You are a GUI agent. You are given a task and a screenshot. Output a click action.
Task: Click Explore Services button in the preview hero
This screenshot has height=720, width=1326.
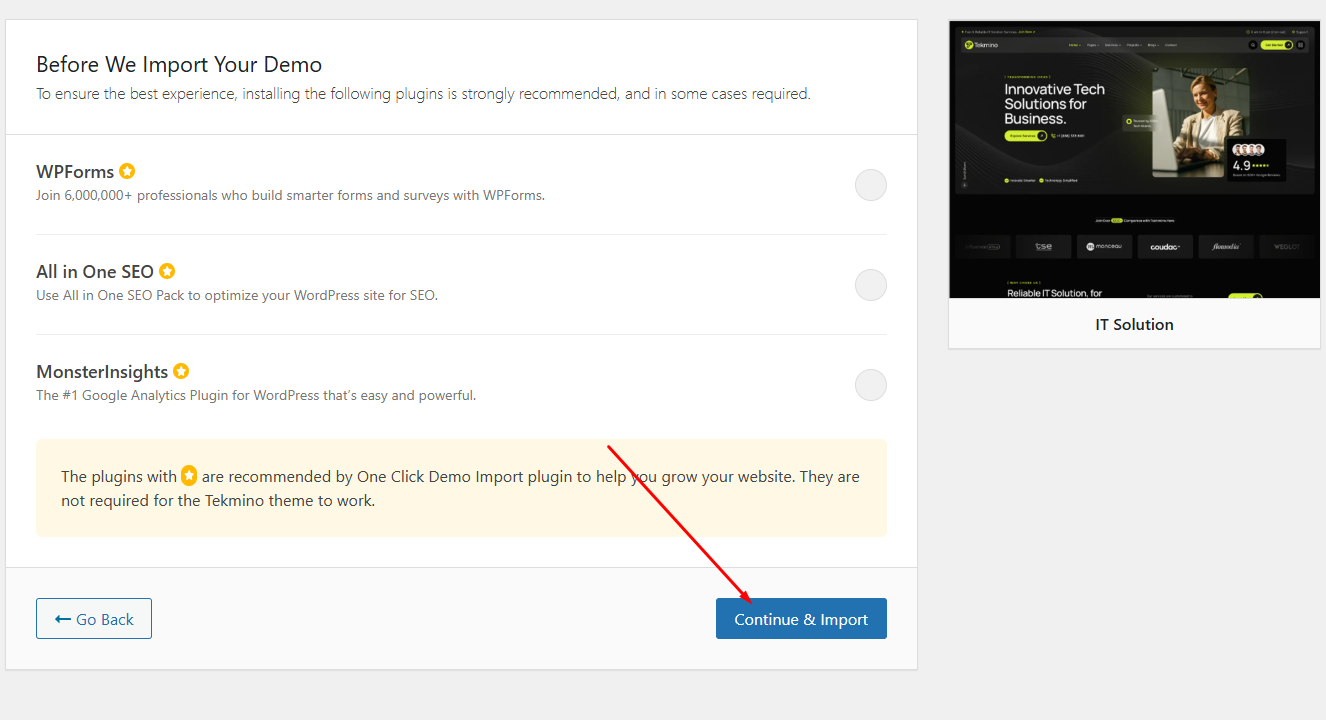[x=1025, y=135]
